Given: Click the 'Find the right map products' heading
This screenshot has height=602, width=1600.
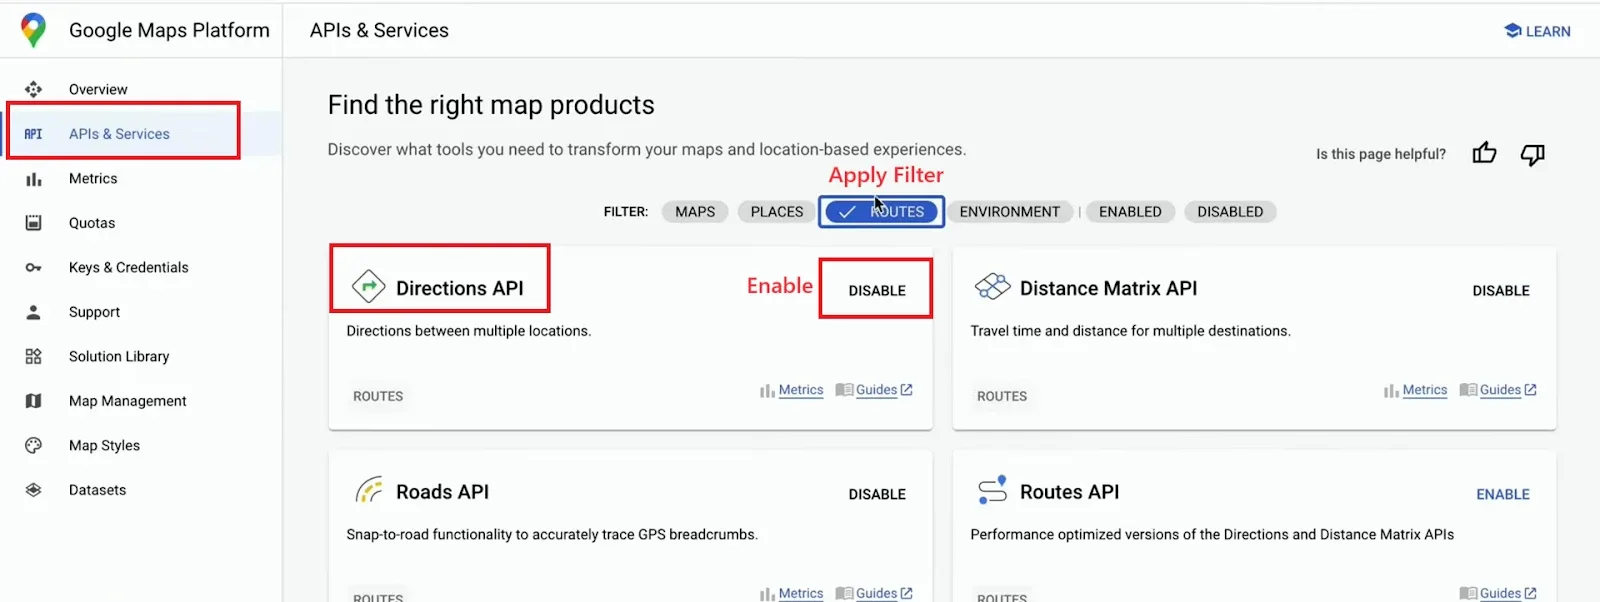Looking at the screenshot, I should (491, 105).
